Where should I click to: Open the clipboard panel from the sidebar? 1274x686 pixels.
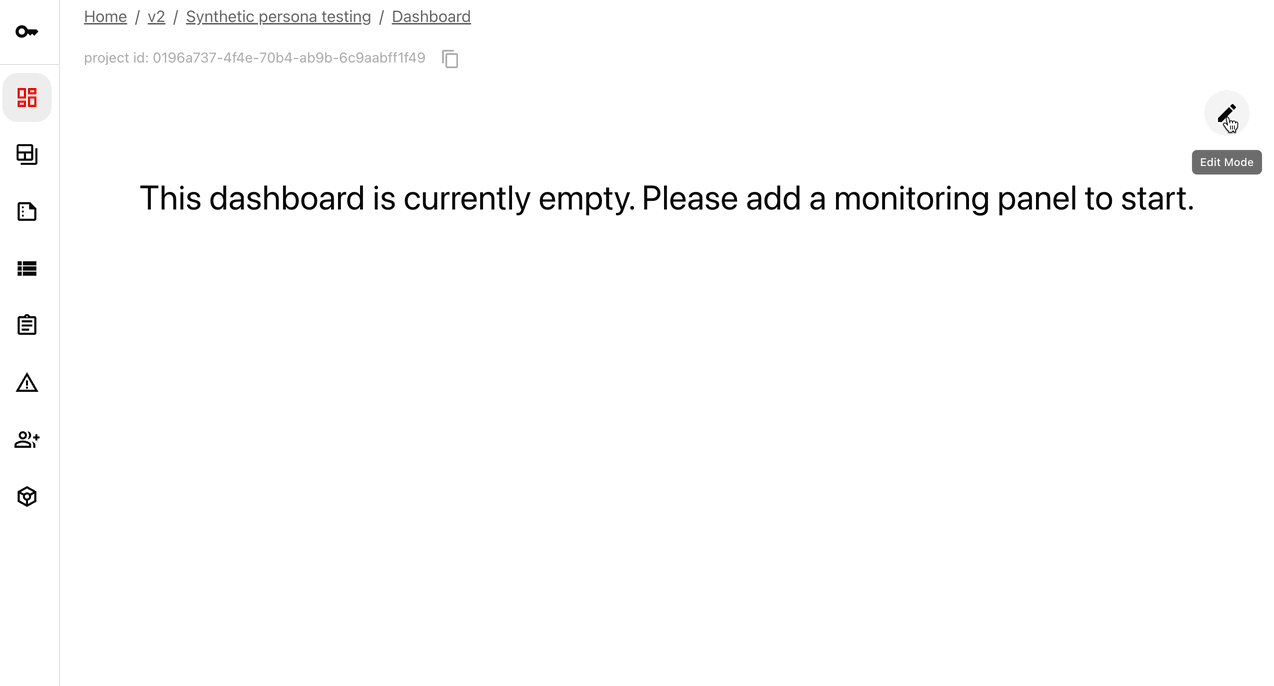coord(27,325)
